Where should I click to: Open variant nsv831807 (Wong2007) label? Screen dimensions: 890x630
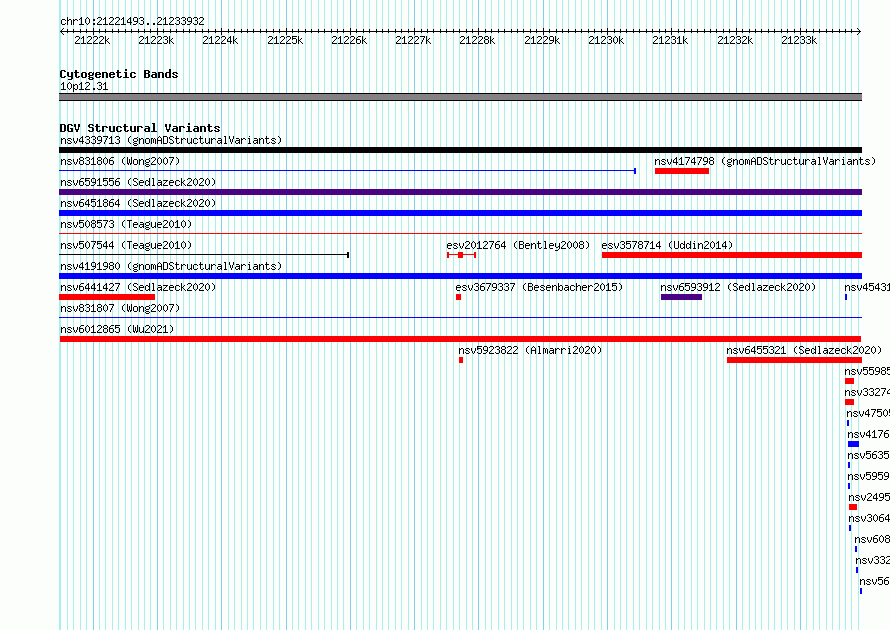click(120, 308)
